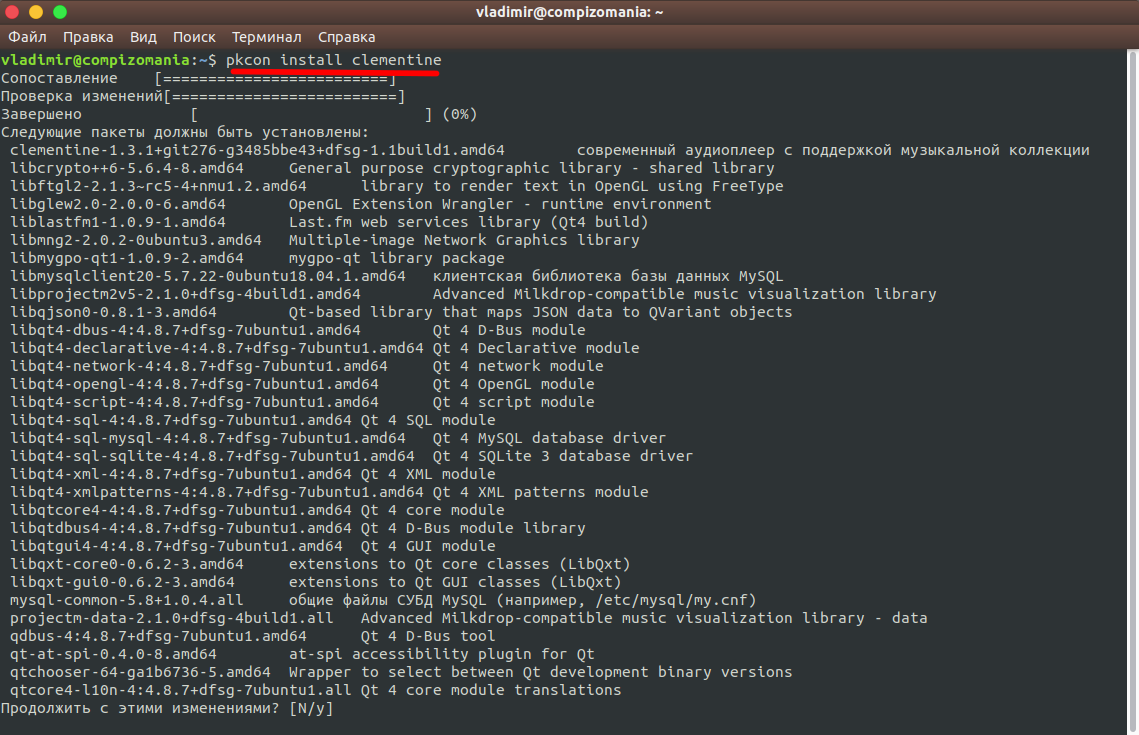Click the prompt vladimir@compizomania
This screenshot has height=735, width=1139.
coord(95,60)
